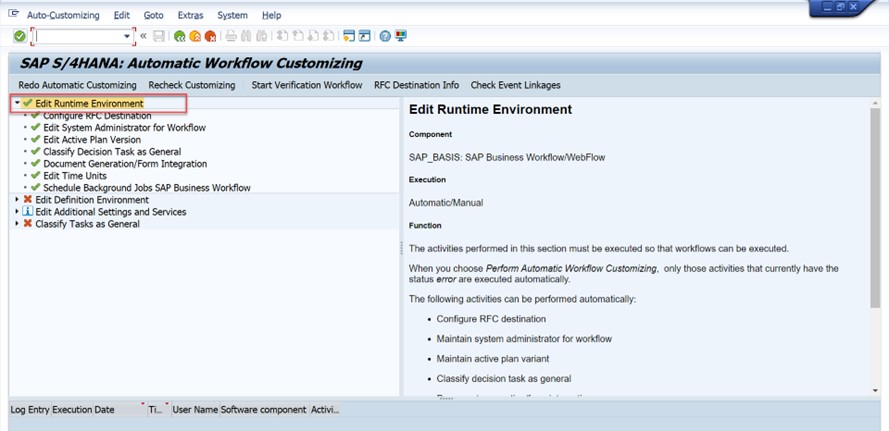
Task: Click RFC Destination Info button
Action: coord(417,85)
